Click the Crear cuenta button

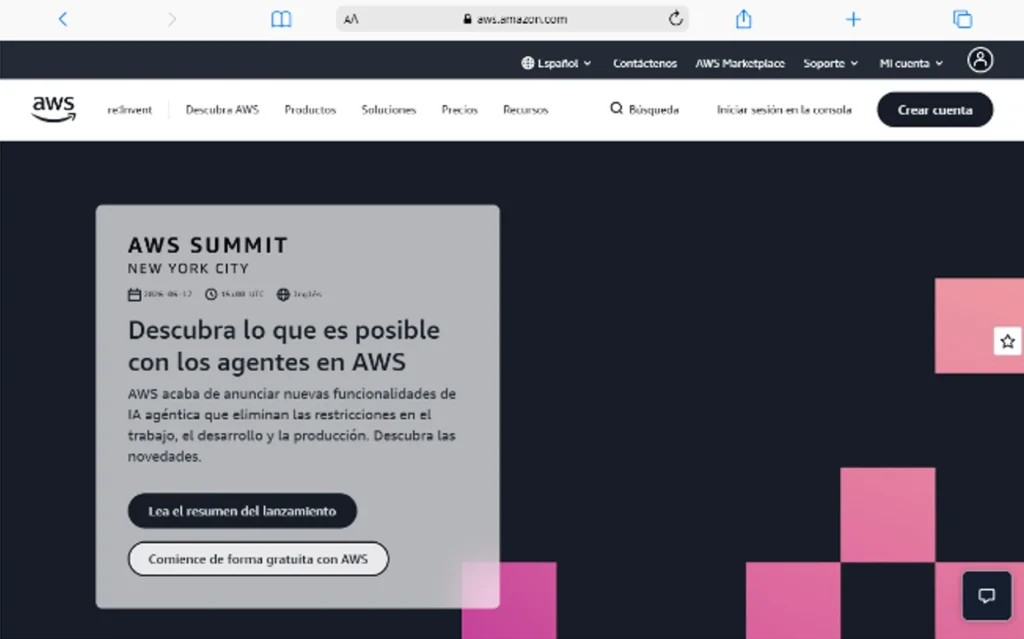[935, 110]
